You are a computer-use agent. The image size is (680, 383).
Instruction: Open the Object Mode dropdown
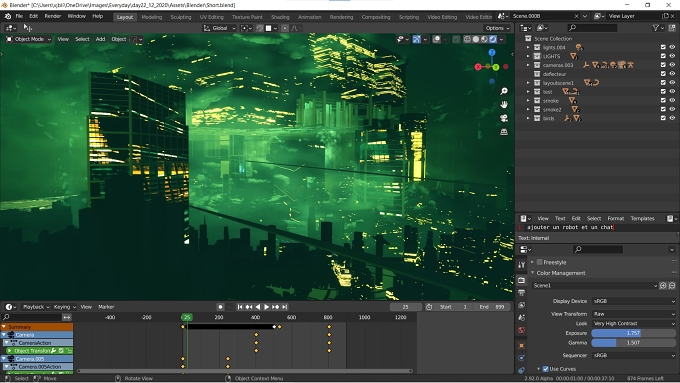click(28, 39)
